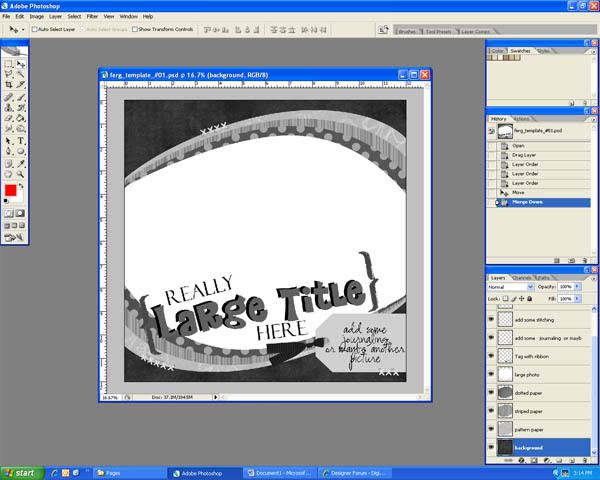The width and height of the screenshot is (600, 480).
Task: Select the Magic Wand tool
Action: [x=21, y=74]
